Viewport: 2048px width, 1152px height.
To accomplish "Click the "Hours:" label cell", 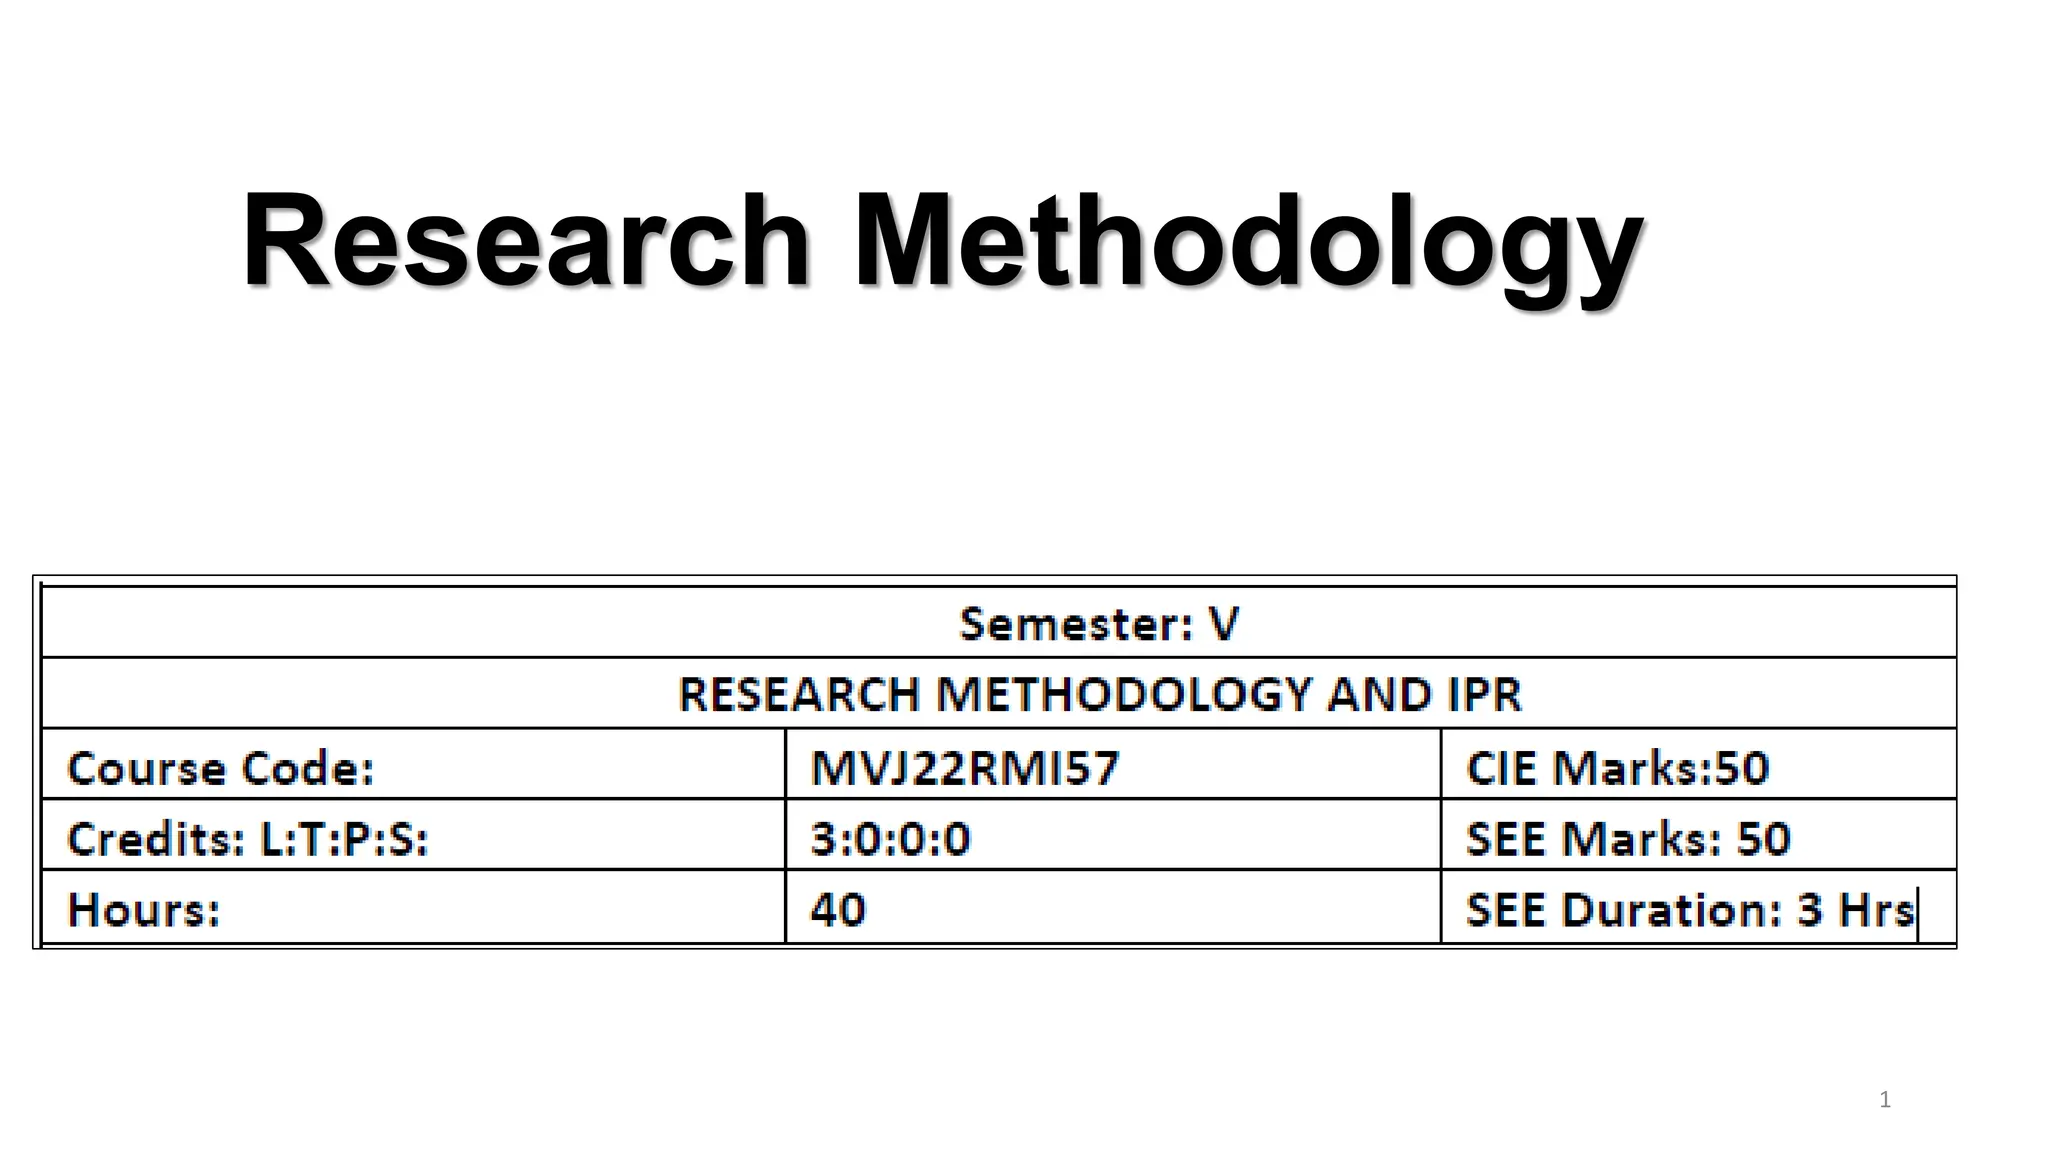I will point(414,906).
